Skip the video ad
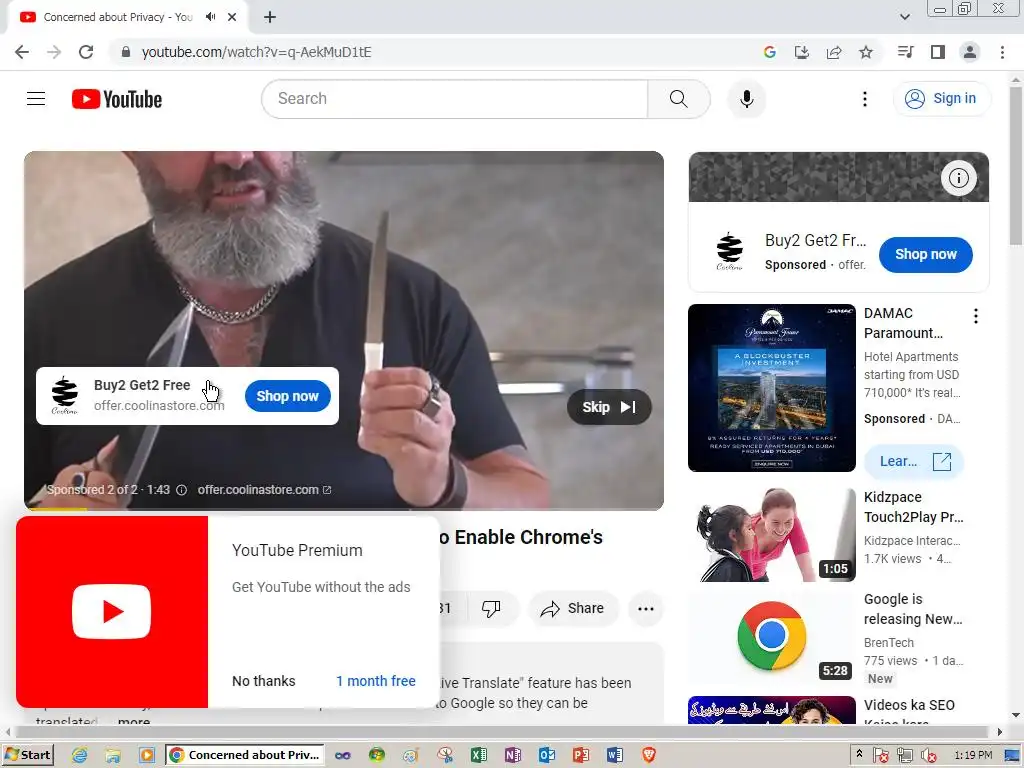The width and height of the screenshot is (1024, 768). pyautogui.click(x=609, y=407)
